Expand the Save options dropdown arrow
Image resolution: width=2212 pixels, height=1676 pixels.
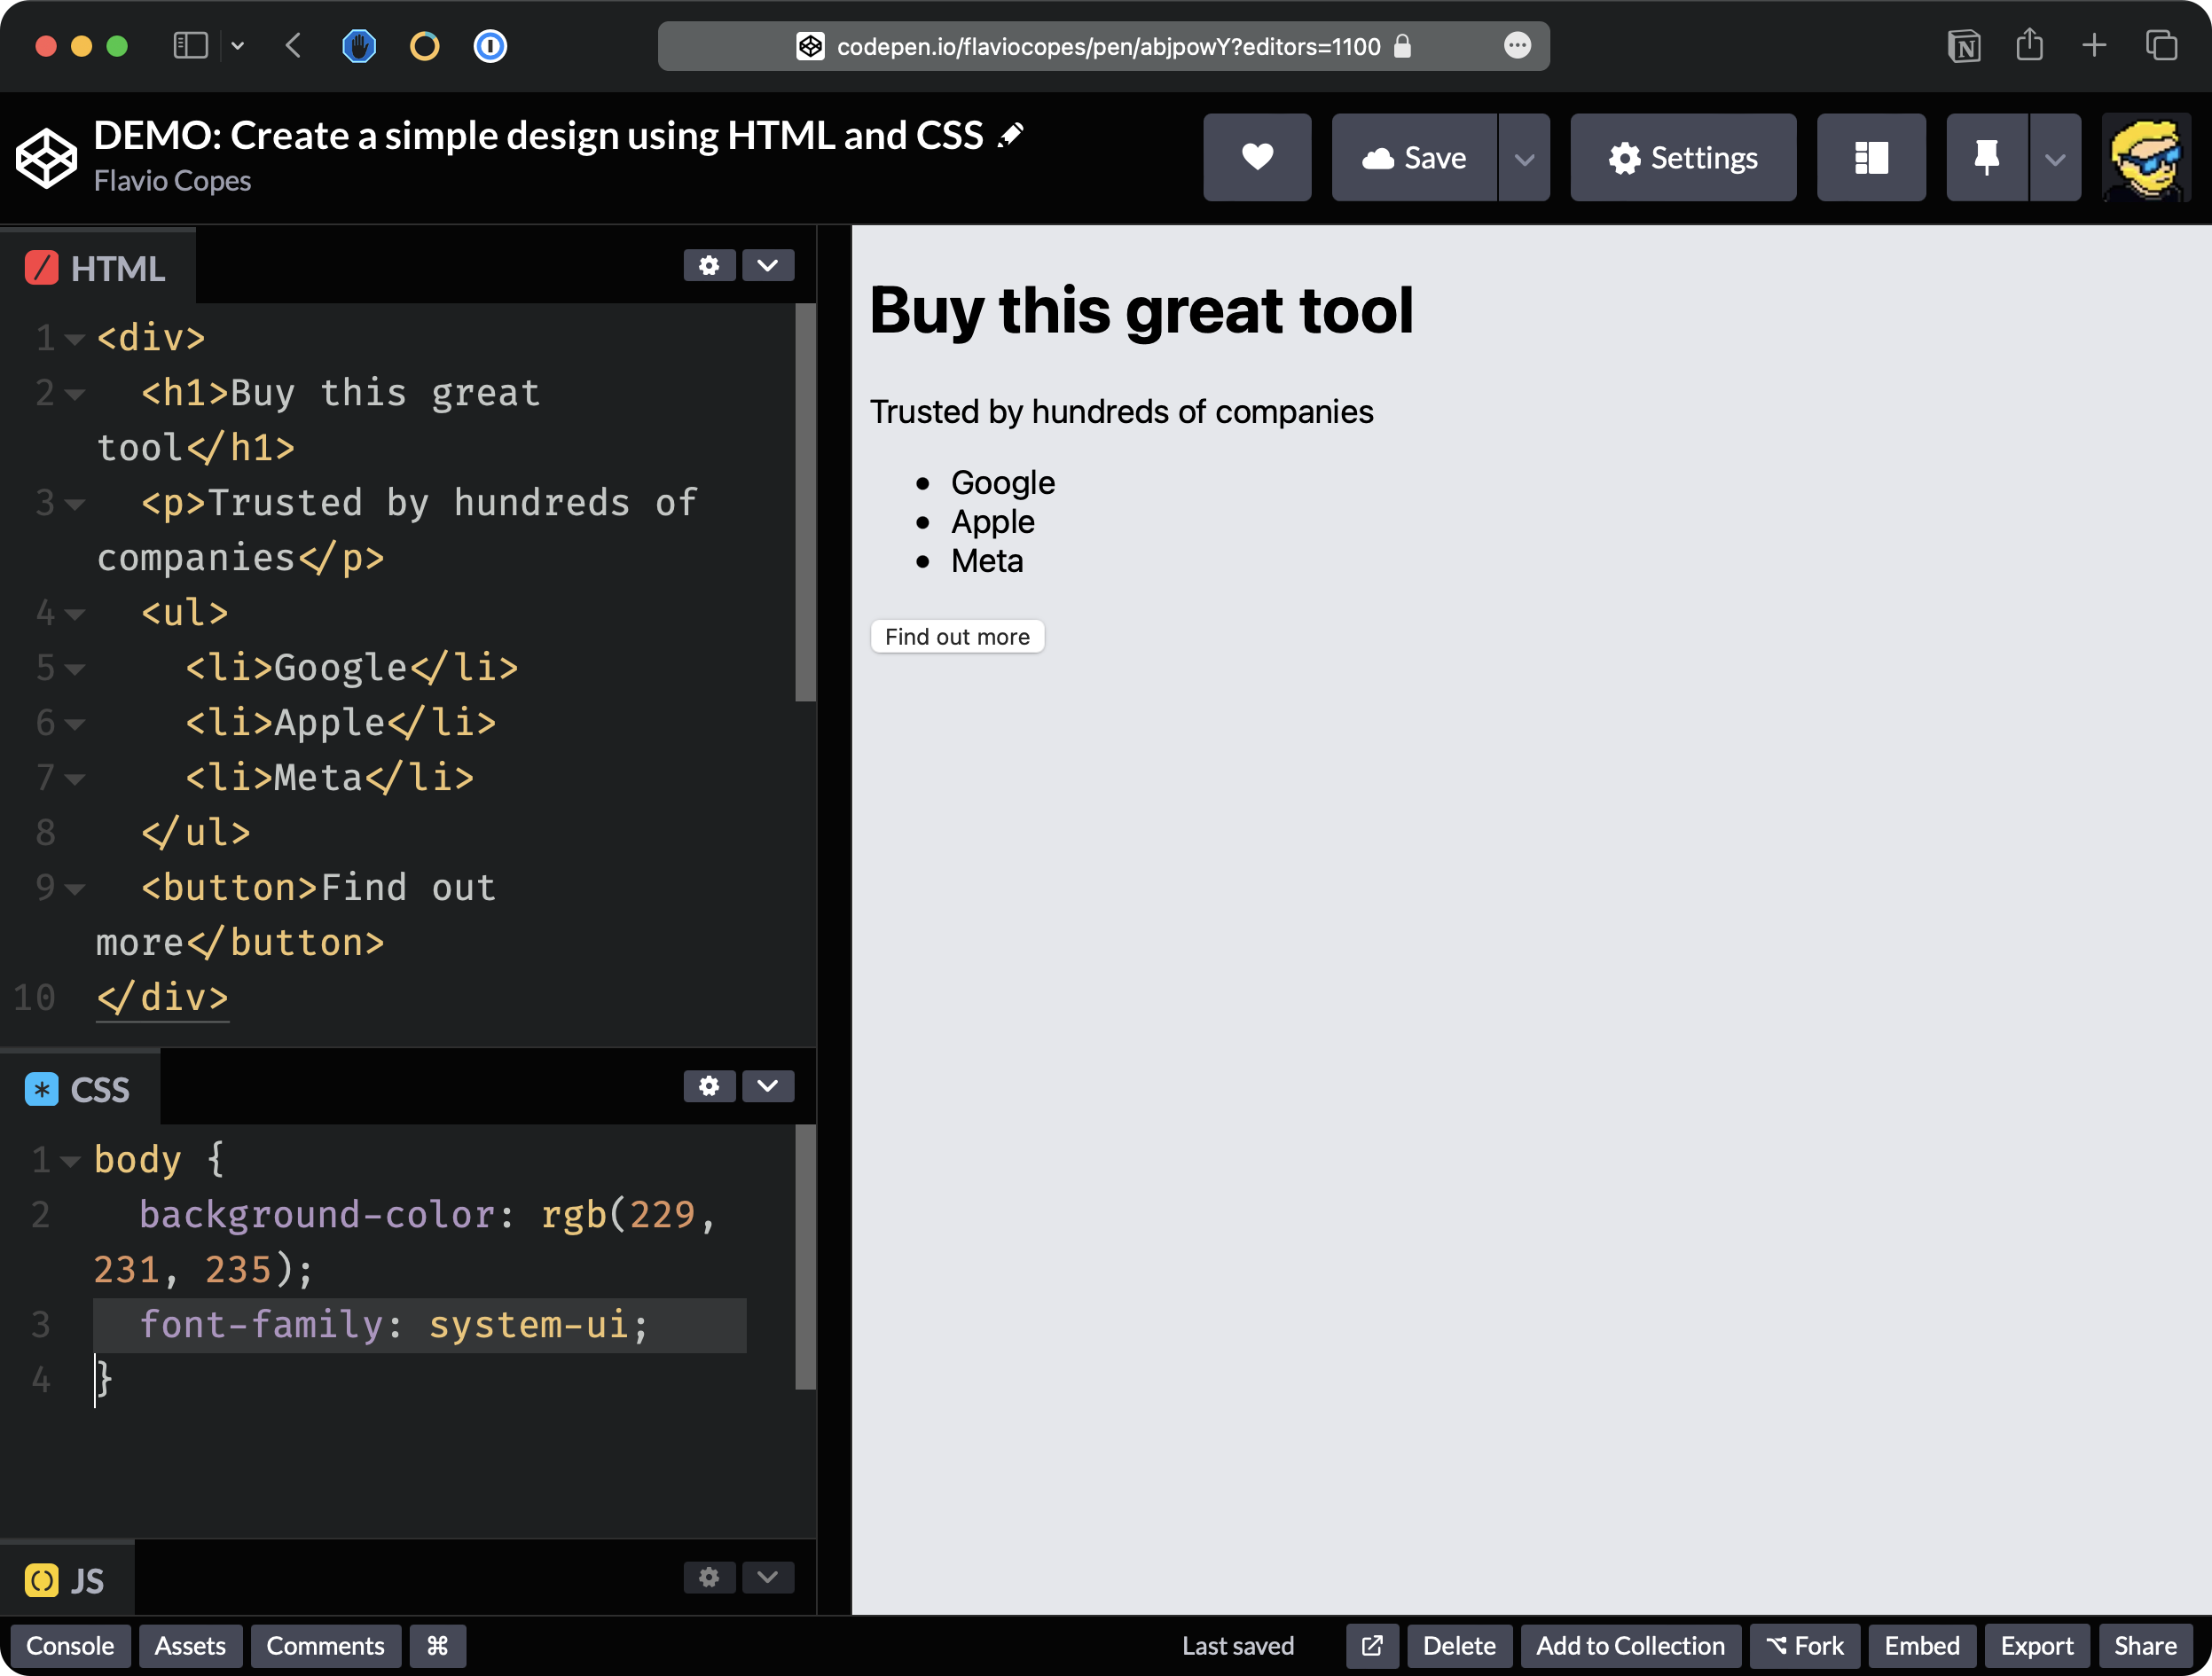[1524, 158]
